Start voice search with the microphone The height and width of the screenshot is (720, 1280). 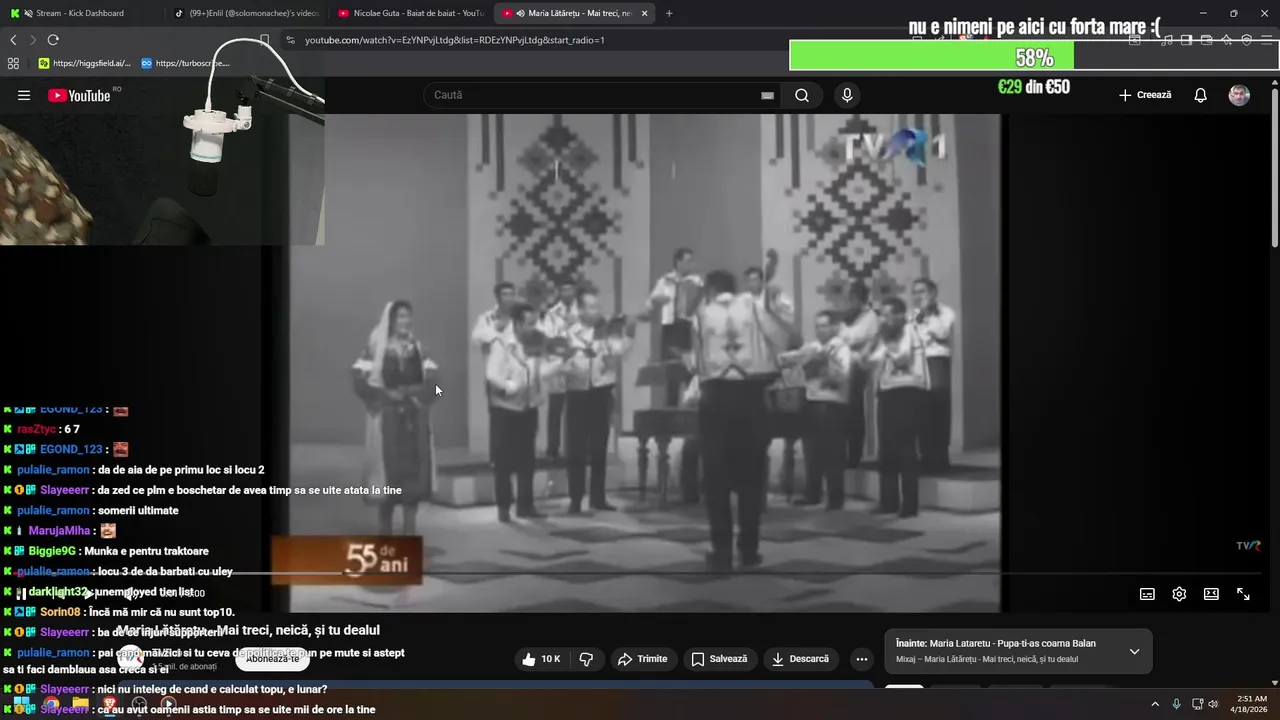point(847,95)
